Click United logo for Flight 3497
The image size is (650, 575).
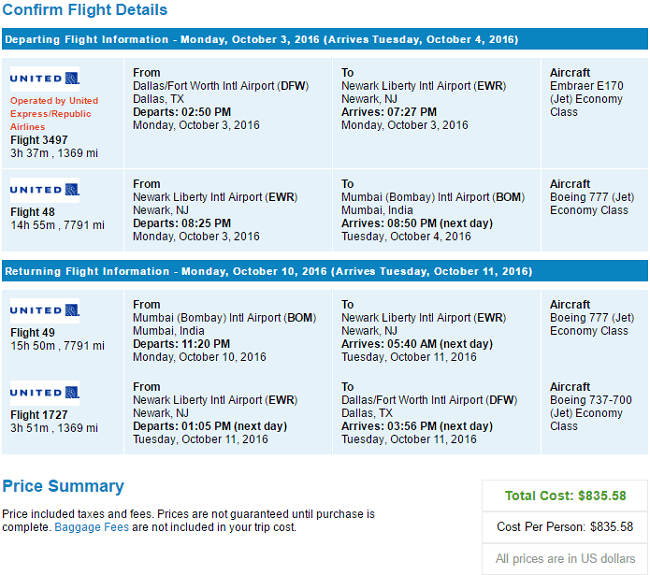pyautogui.click(x=45, y=78)
